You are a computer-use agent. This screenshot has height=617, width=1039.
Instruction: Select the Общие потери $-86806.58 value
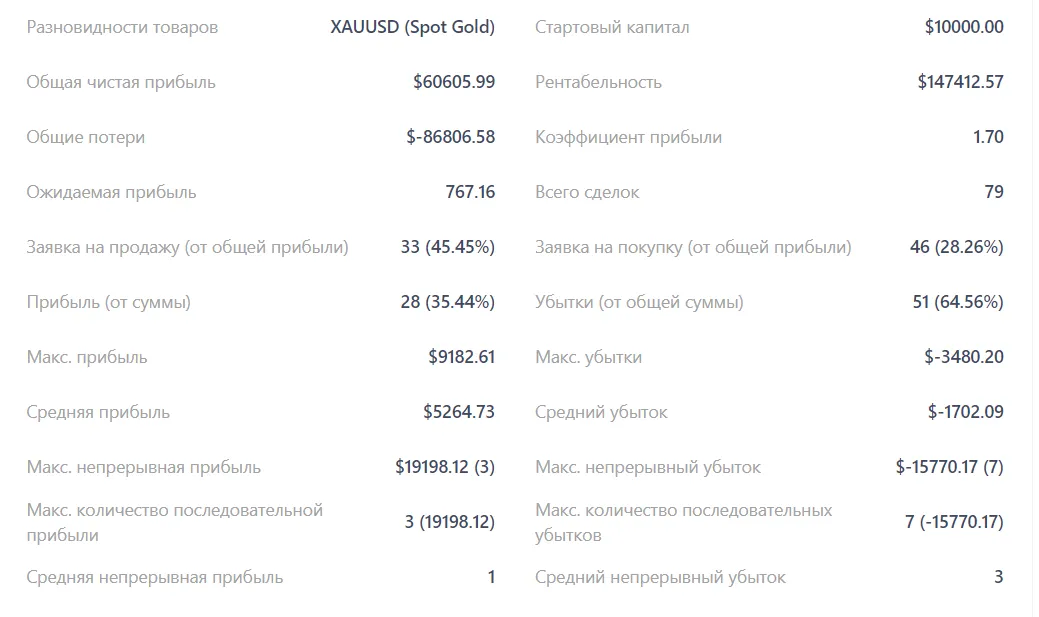click(x=451, y=137)
